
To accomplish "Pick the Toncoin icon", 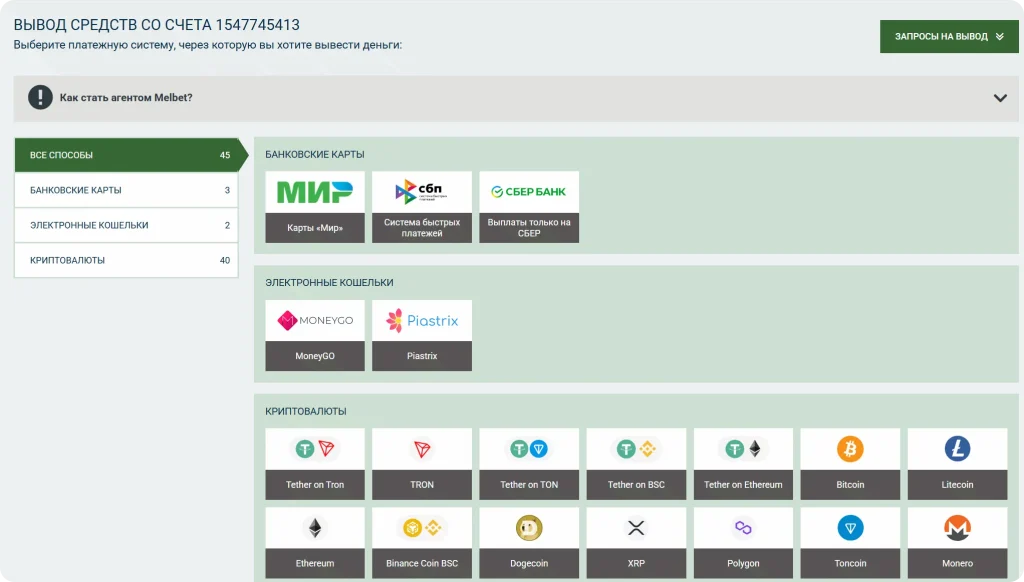I will [850, 528].
